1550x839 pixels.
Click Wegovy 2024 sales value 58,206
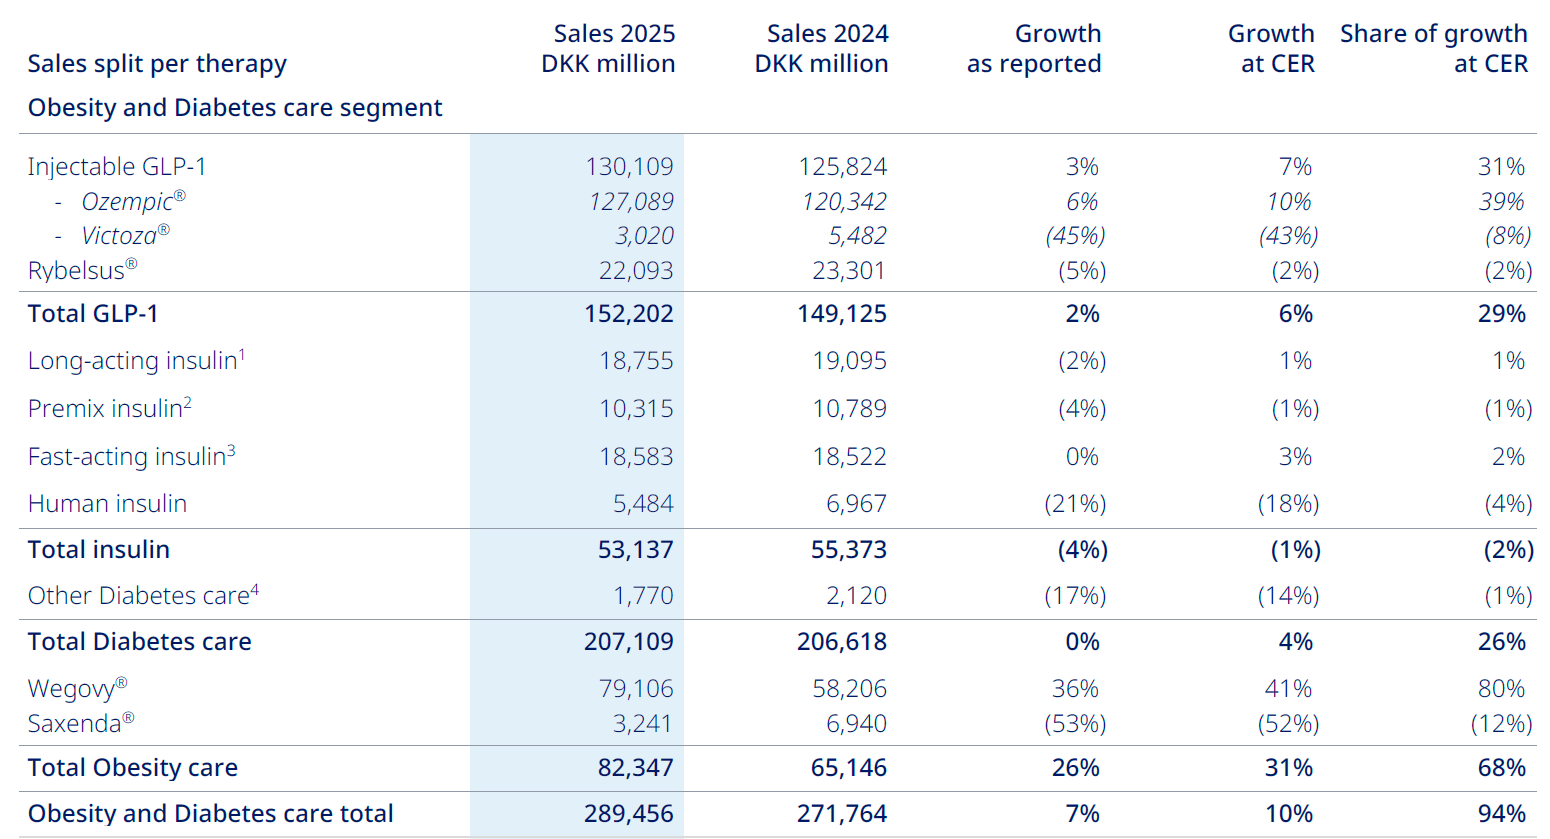point(849,689)
